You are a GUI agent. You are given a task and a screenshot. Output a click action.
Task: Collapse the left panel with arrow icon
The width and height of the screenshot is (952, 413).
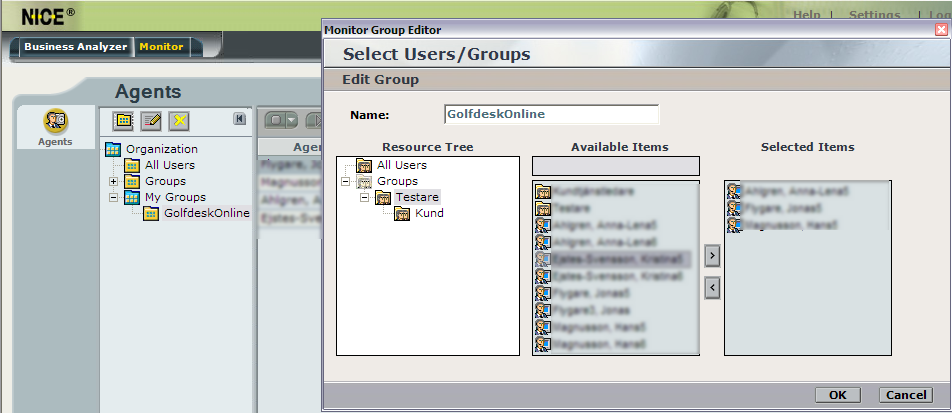coord(240,119)
